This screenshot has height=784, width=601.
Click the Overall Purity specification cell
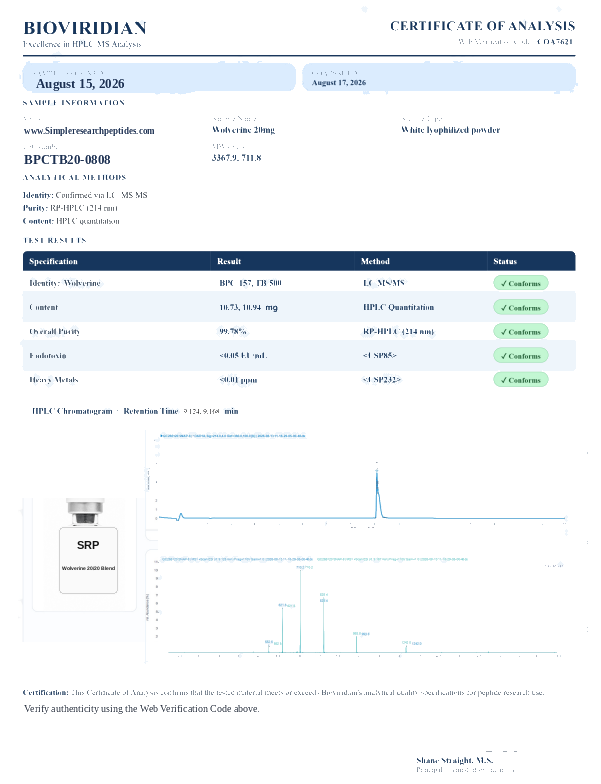[54, 332]
